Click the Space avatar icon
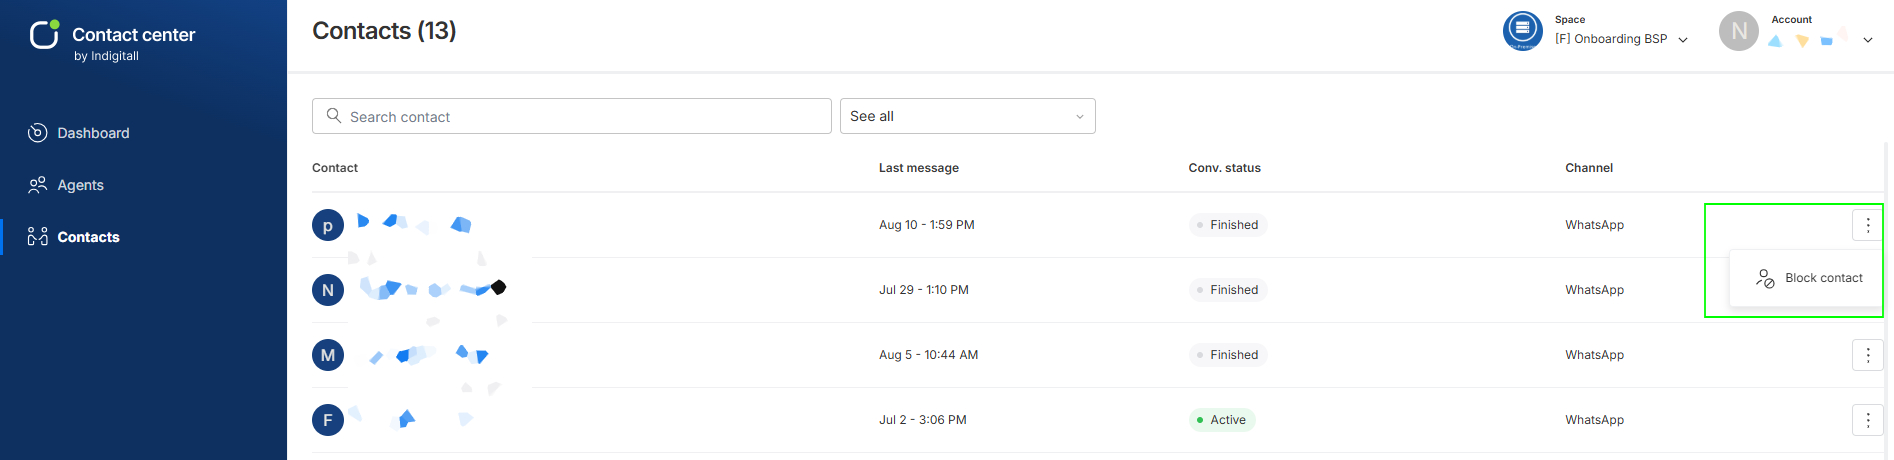The width and height of the screenshot is (1894, 460). click(x=1523, y=31)
